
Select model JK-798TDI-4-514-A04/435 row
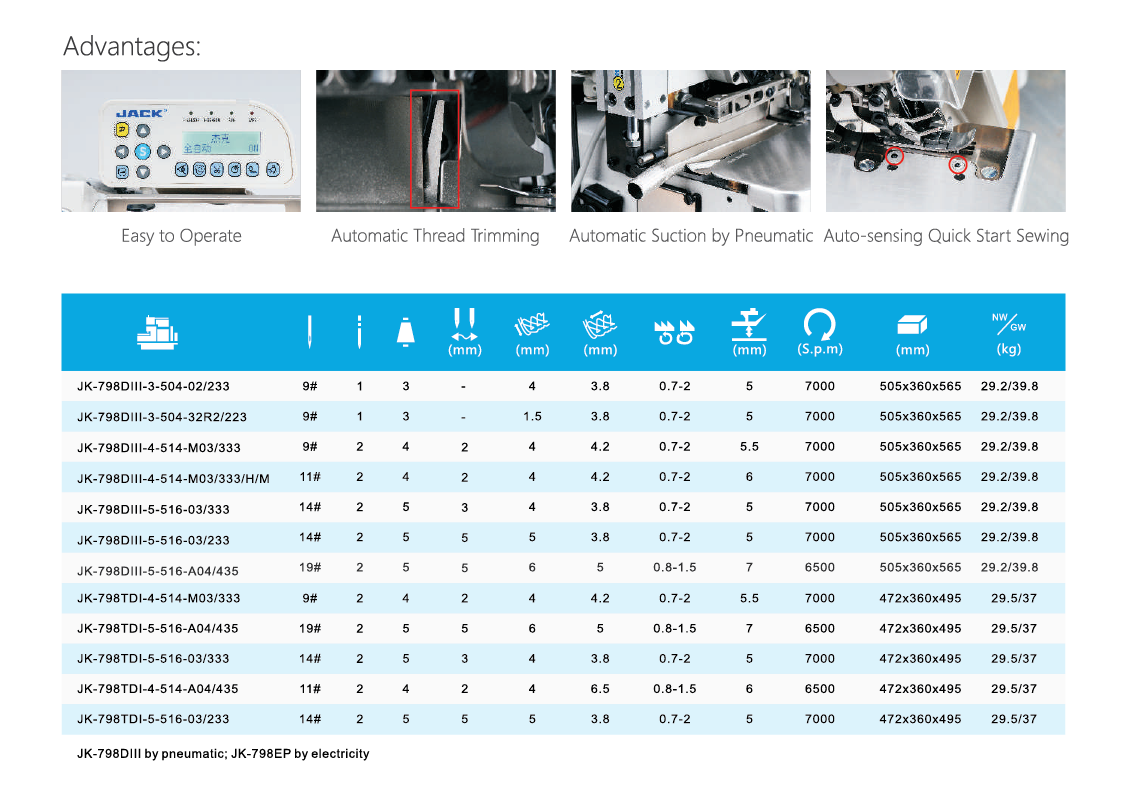tap(158, 689)
